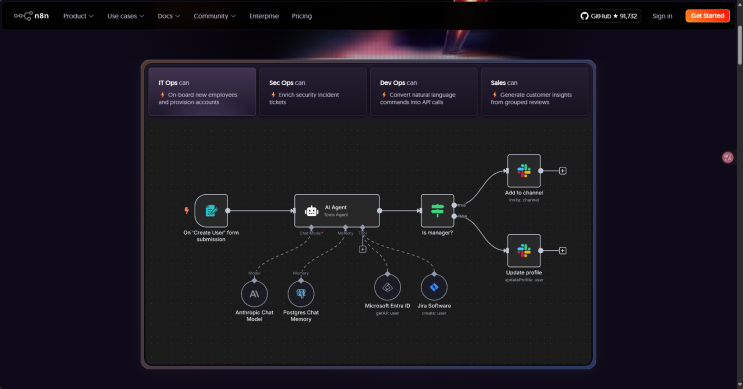Click the round floating extension icon
Viewport: 743px width, 389px height.
[x=728, y=157]
